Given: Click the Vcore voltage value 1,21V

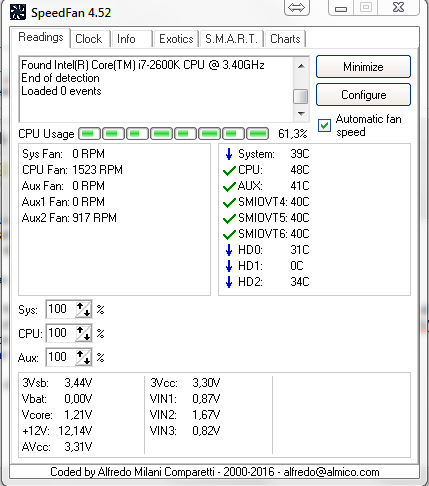Looking at the screenshot, I should (78, 415).
